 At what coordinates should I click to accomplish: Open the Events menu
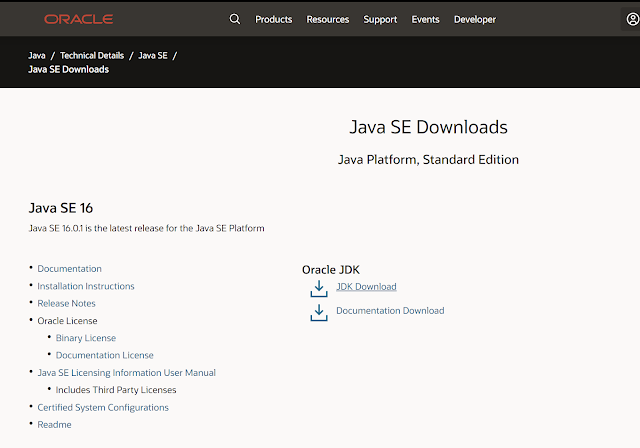(425, 19)
